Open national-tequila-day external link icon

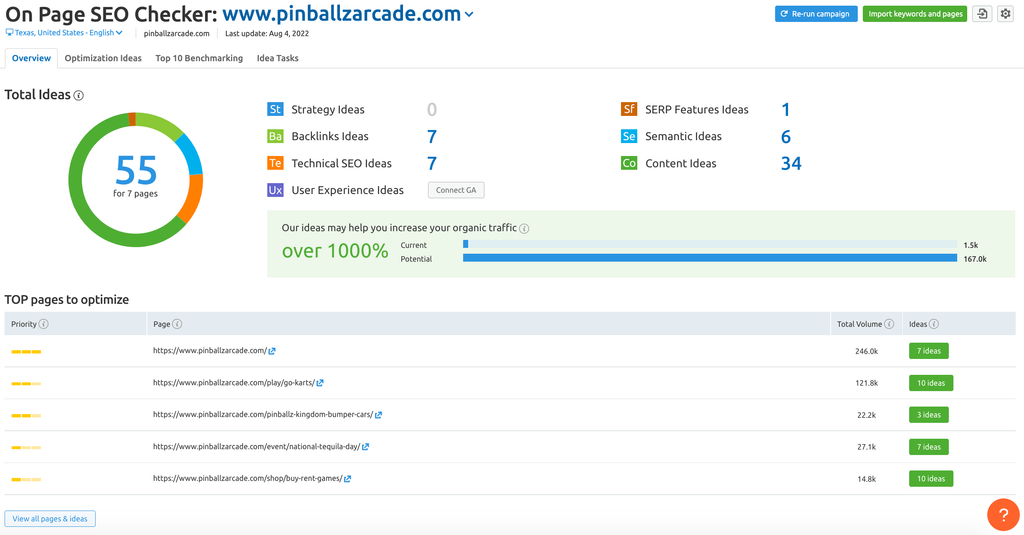pos(366,447)
